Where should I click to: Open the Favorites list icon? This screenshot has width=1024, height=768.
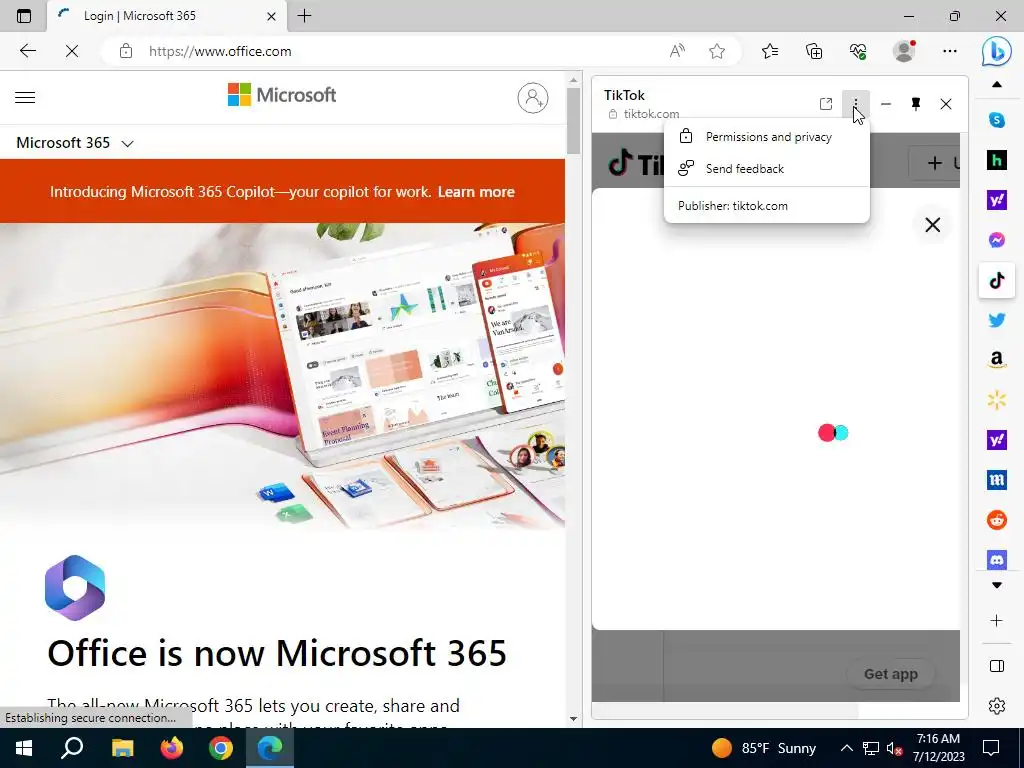coord(770,51)
